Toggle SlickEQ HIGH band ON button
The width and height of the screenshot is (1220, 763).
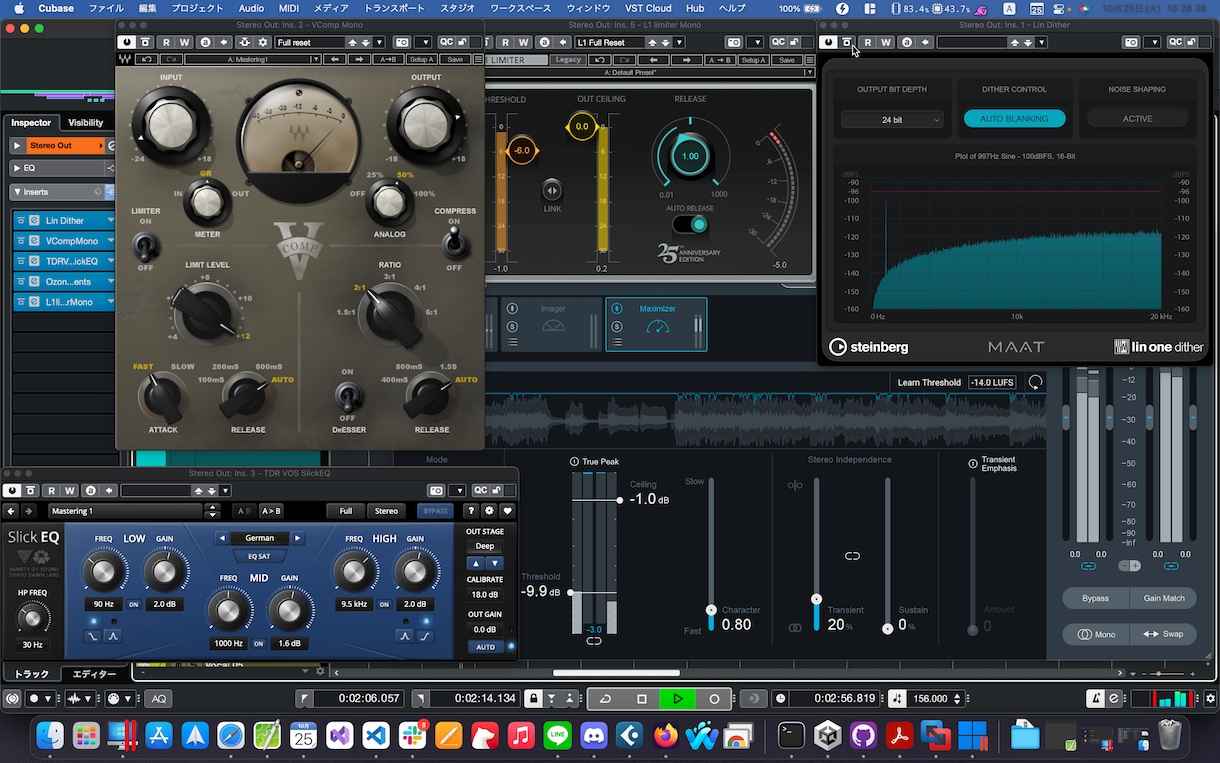point(384,604)
